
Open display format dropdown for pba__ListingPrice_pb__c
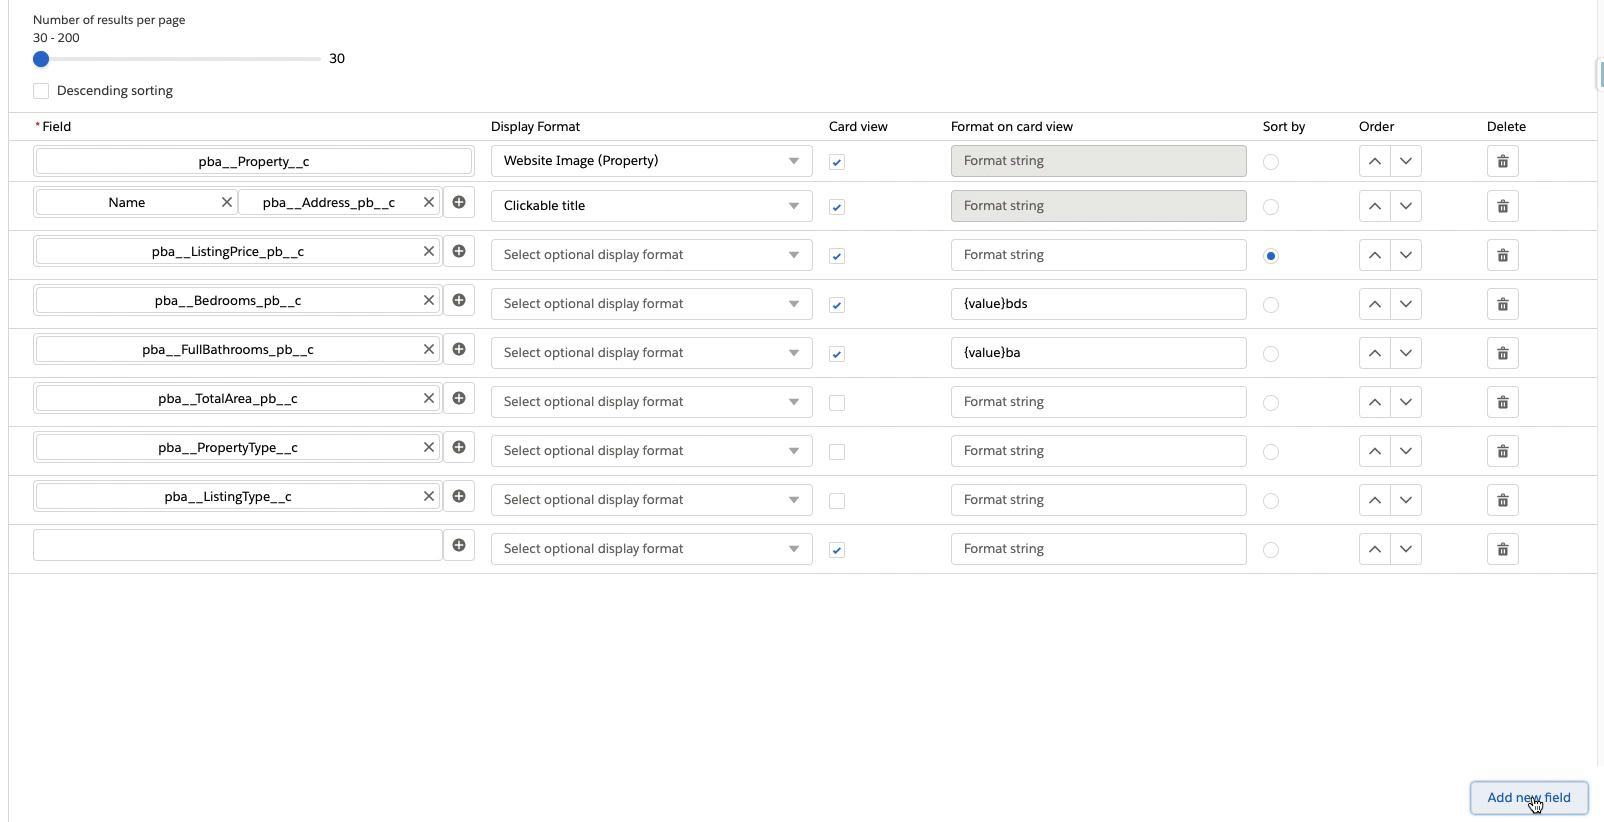[x=652, y=255]
